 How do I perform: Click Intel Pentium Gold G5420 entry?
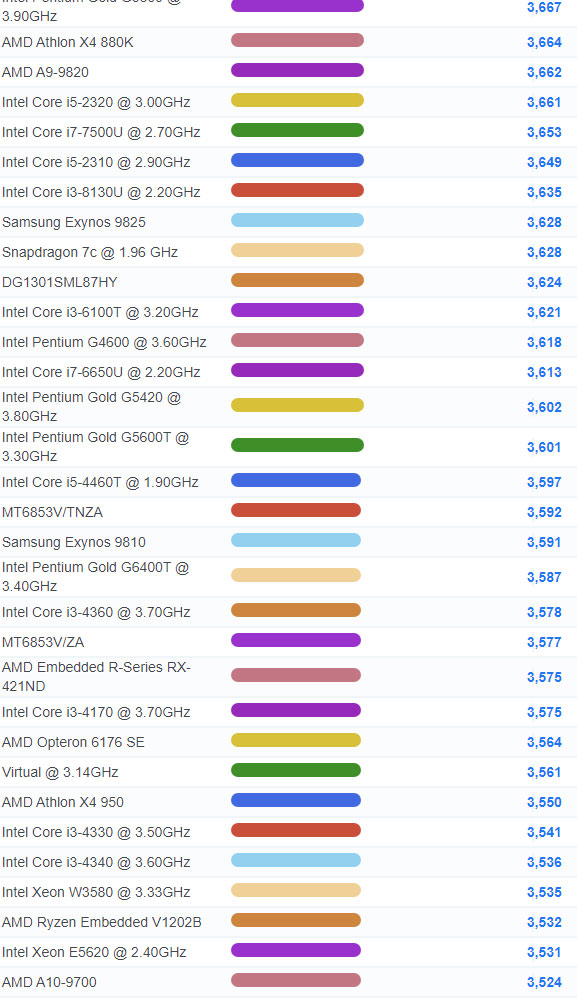pos(91,407)
